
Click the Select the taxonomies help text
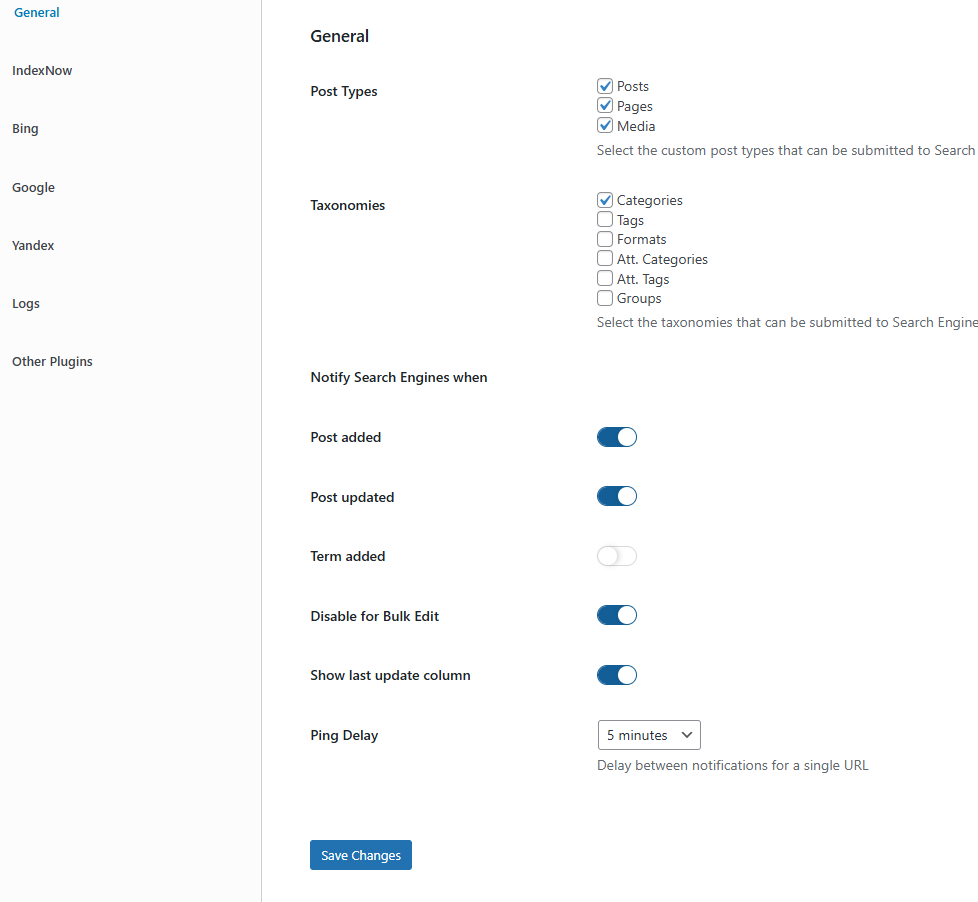point(787,322)
